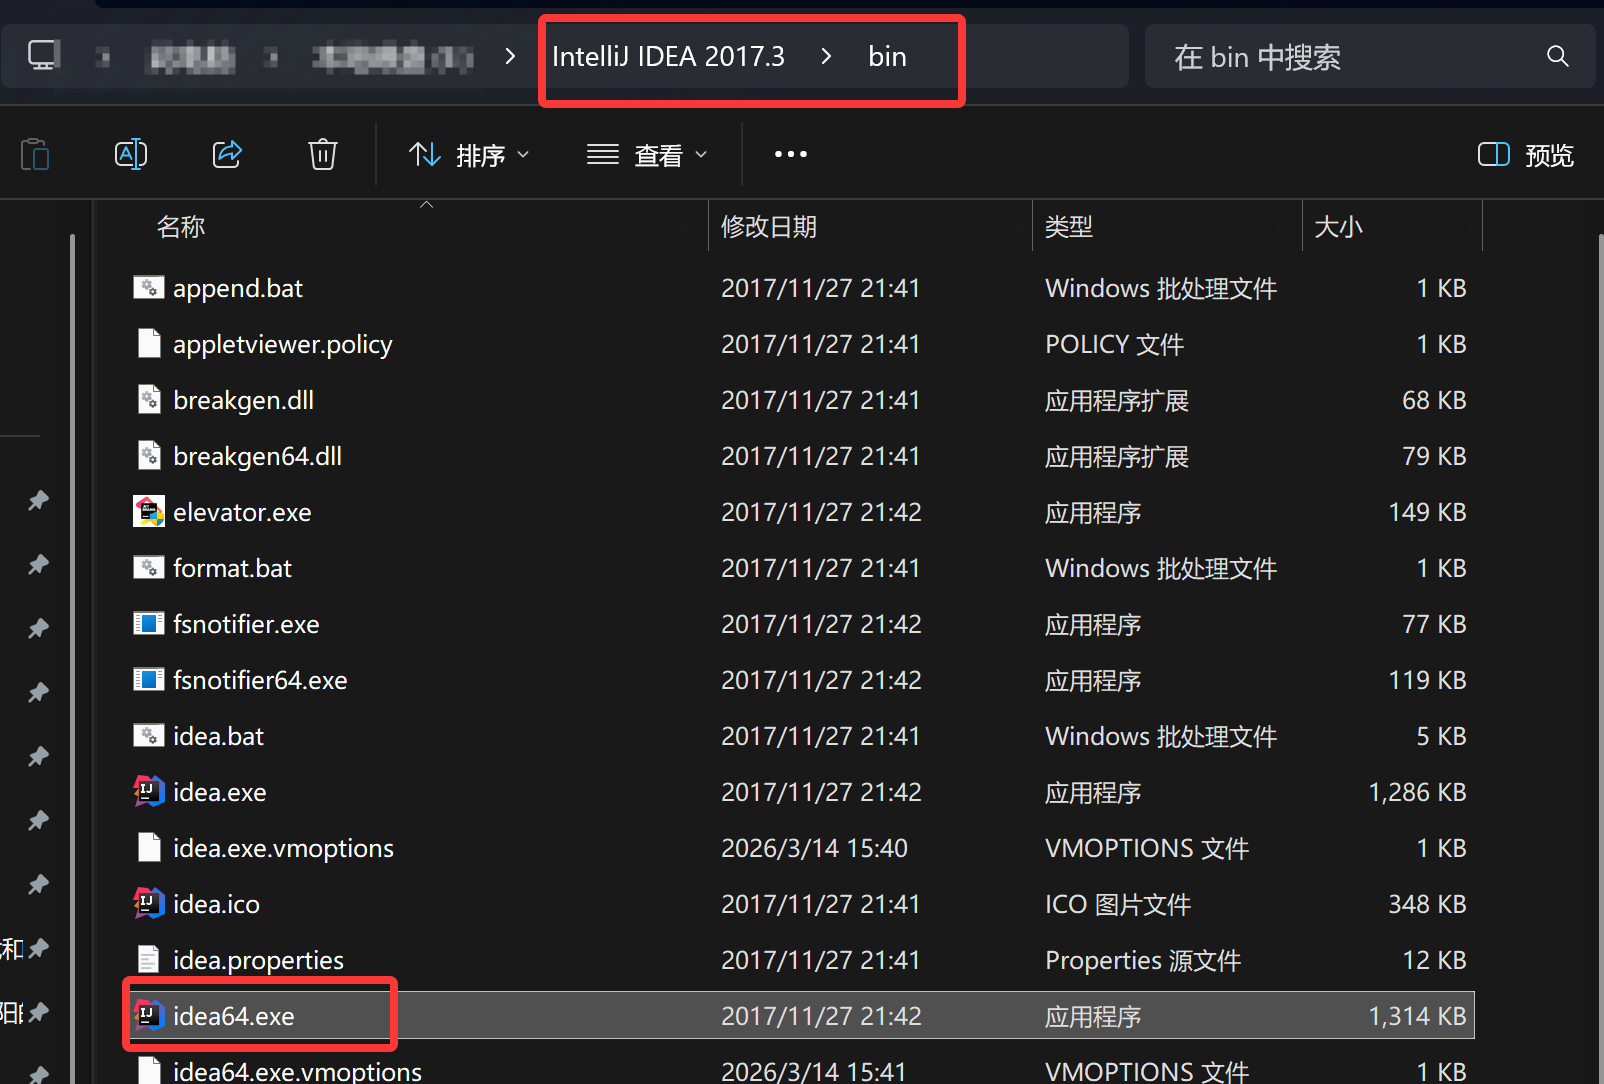Select the idea.ico file name

(217, 904)
